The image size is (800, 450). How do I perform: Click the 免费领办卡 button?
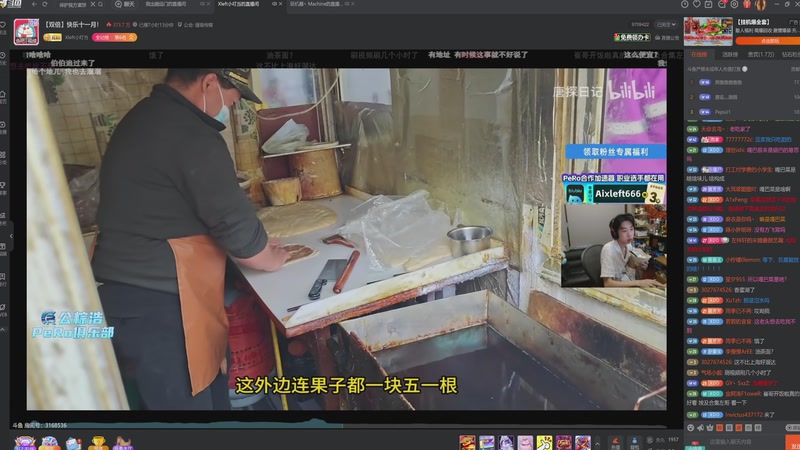pos(632,37)
